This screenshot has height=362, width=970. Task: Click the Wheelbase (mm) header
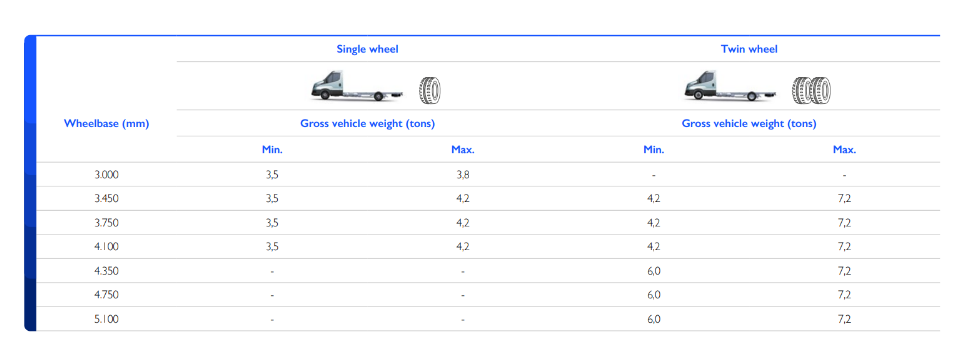[106, 123]
